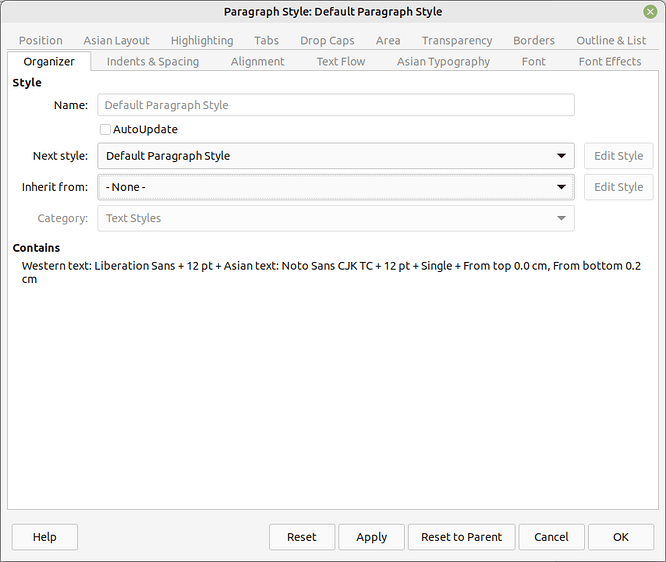Switch to the Transparency tab
The width and height of the screenshot is (666, 562).
457,40
